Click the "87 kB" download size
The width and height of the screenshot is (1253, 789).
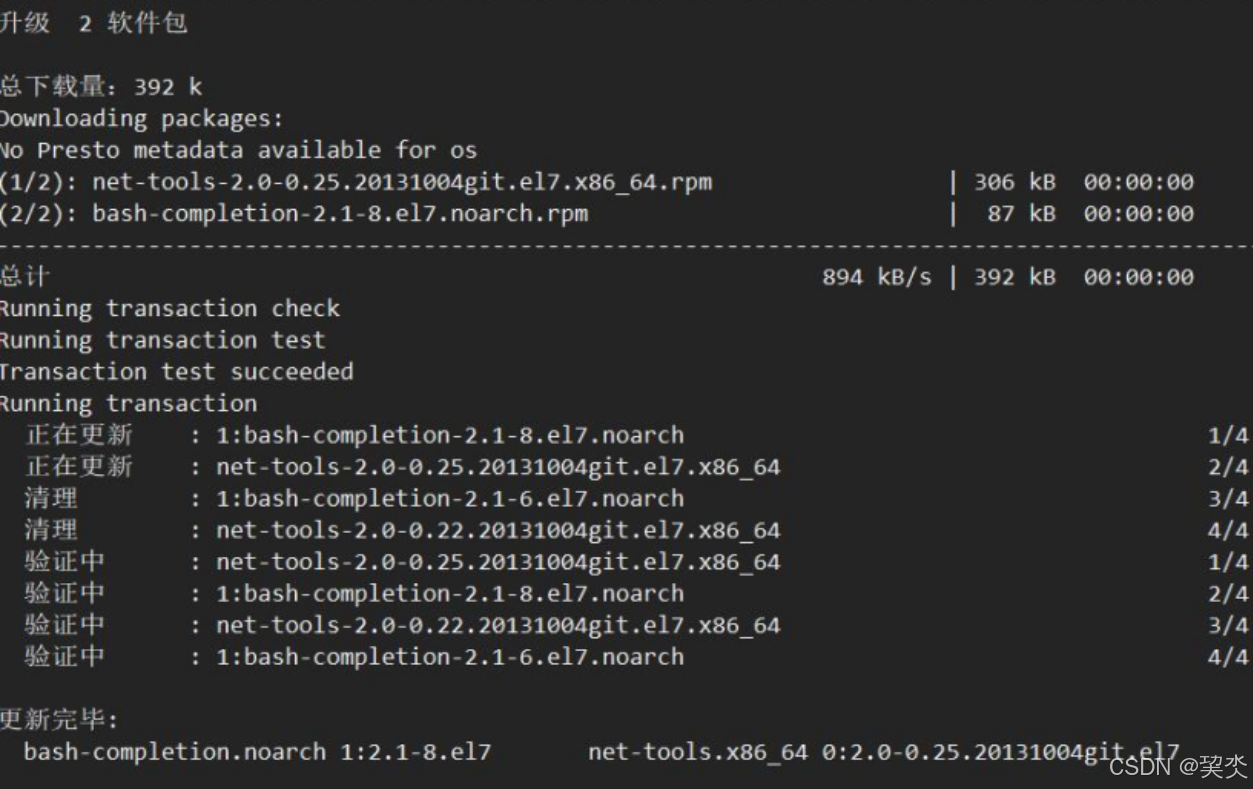point(1020,214)
